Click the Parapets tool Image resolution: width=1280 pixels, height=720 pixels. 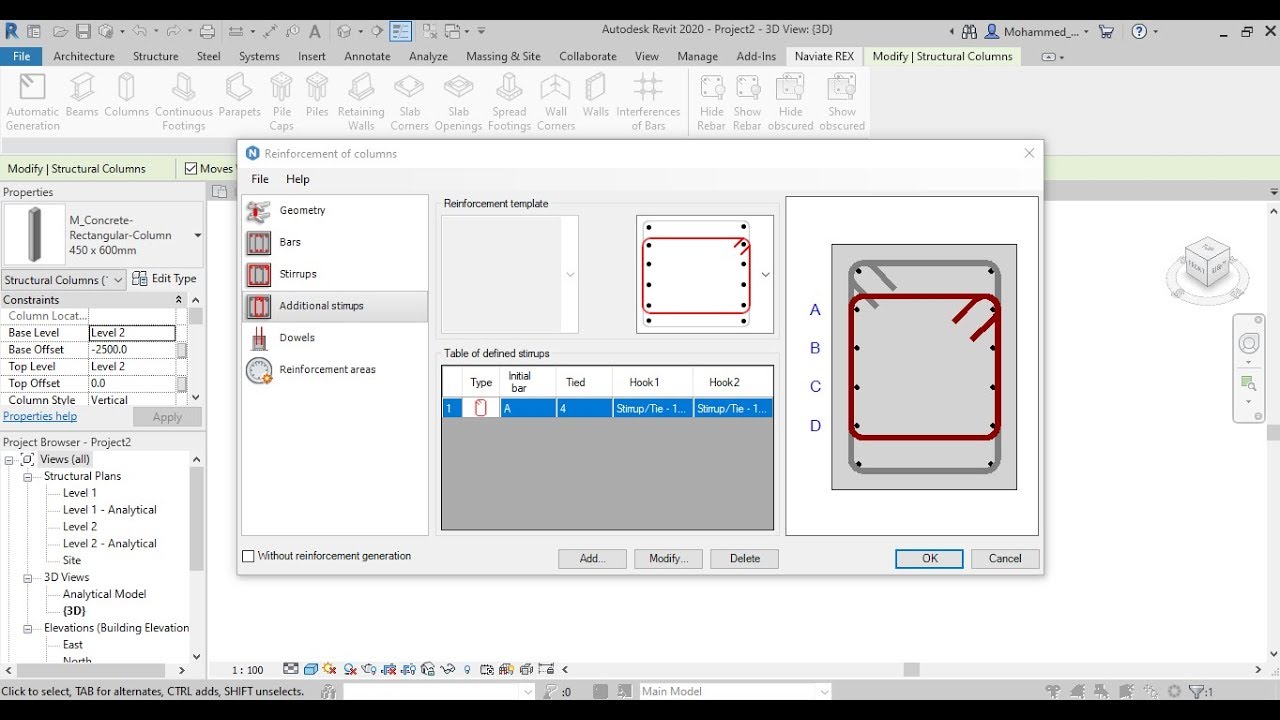240,96
